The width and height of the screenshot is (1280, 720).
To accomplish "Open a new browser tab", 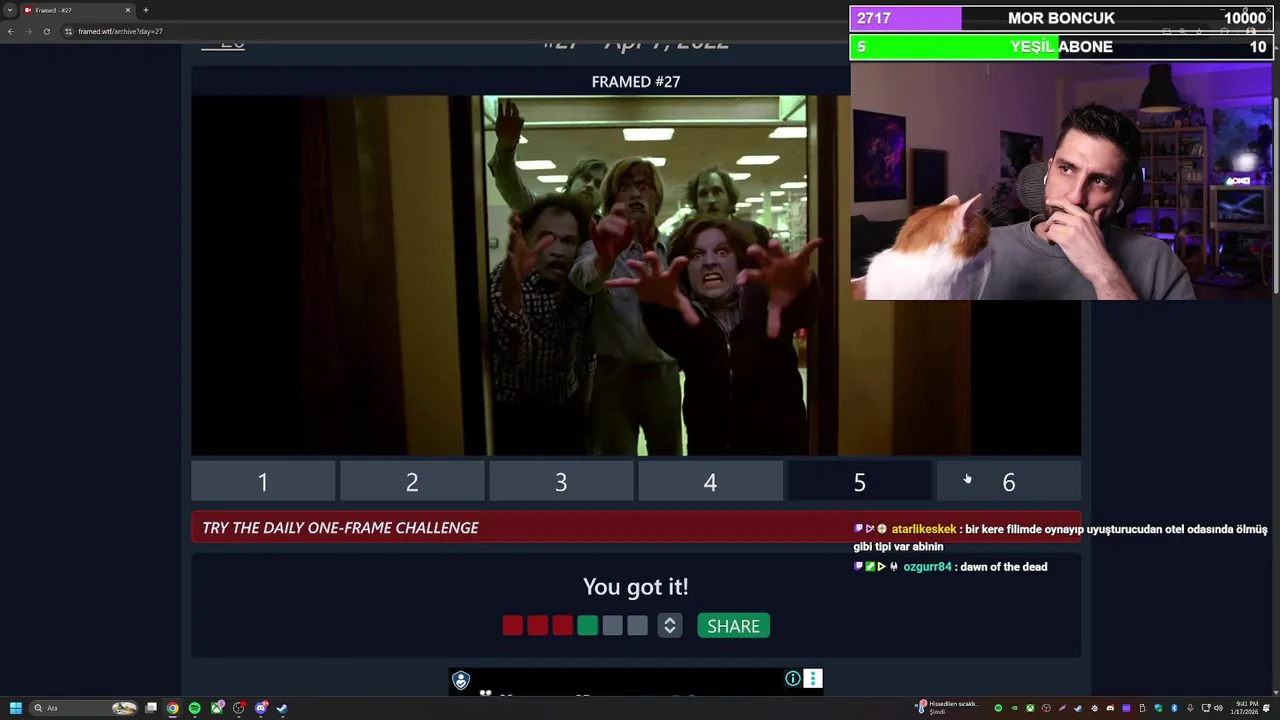I will [x=146, y=10].
